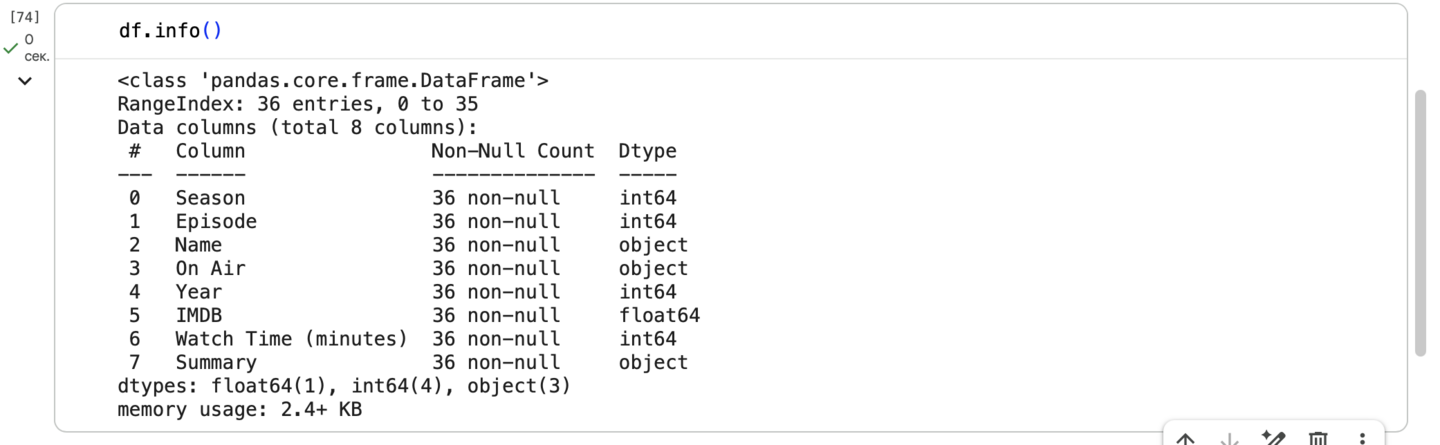Move the cell up with arrow icon
This screenshot has height=445, width=1440.
(1185, 438)
